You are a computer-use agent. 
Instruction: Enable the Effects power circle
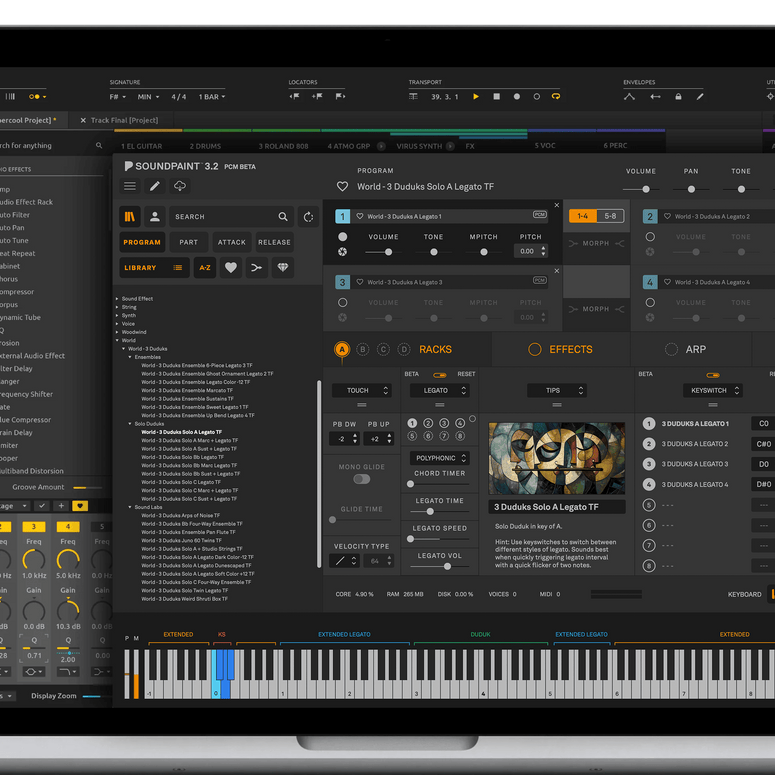[x=534, y=349]
